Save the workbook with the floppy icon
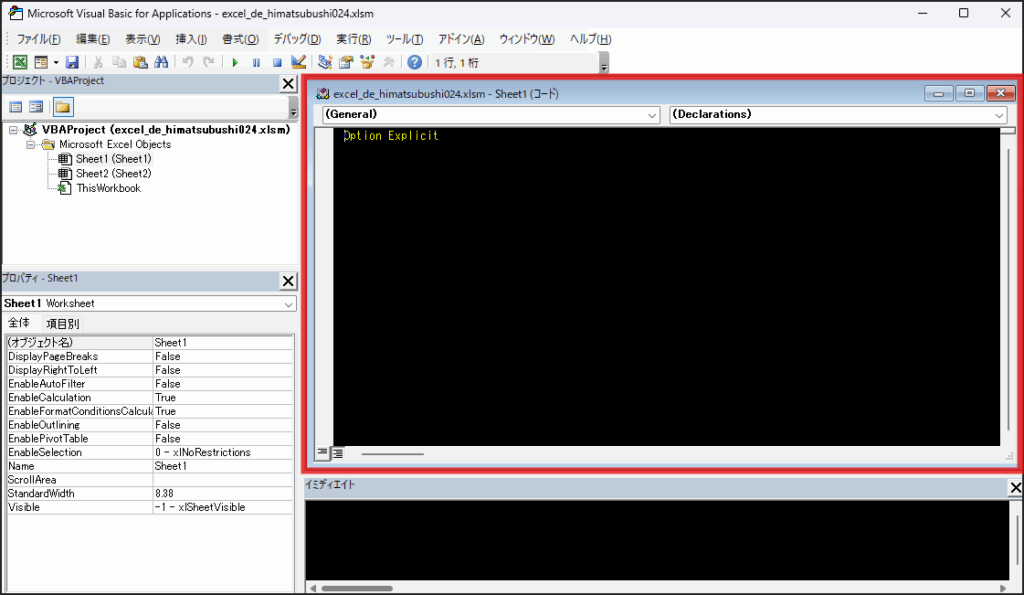The image size is (1024, 595). 72,62
